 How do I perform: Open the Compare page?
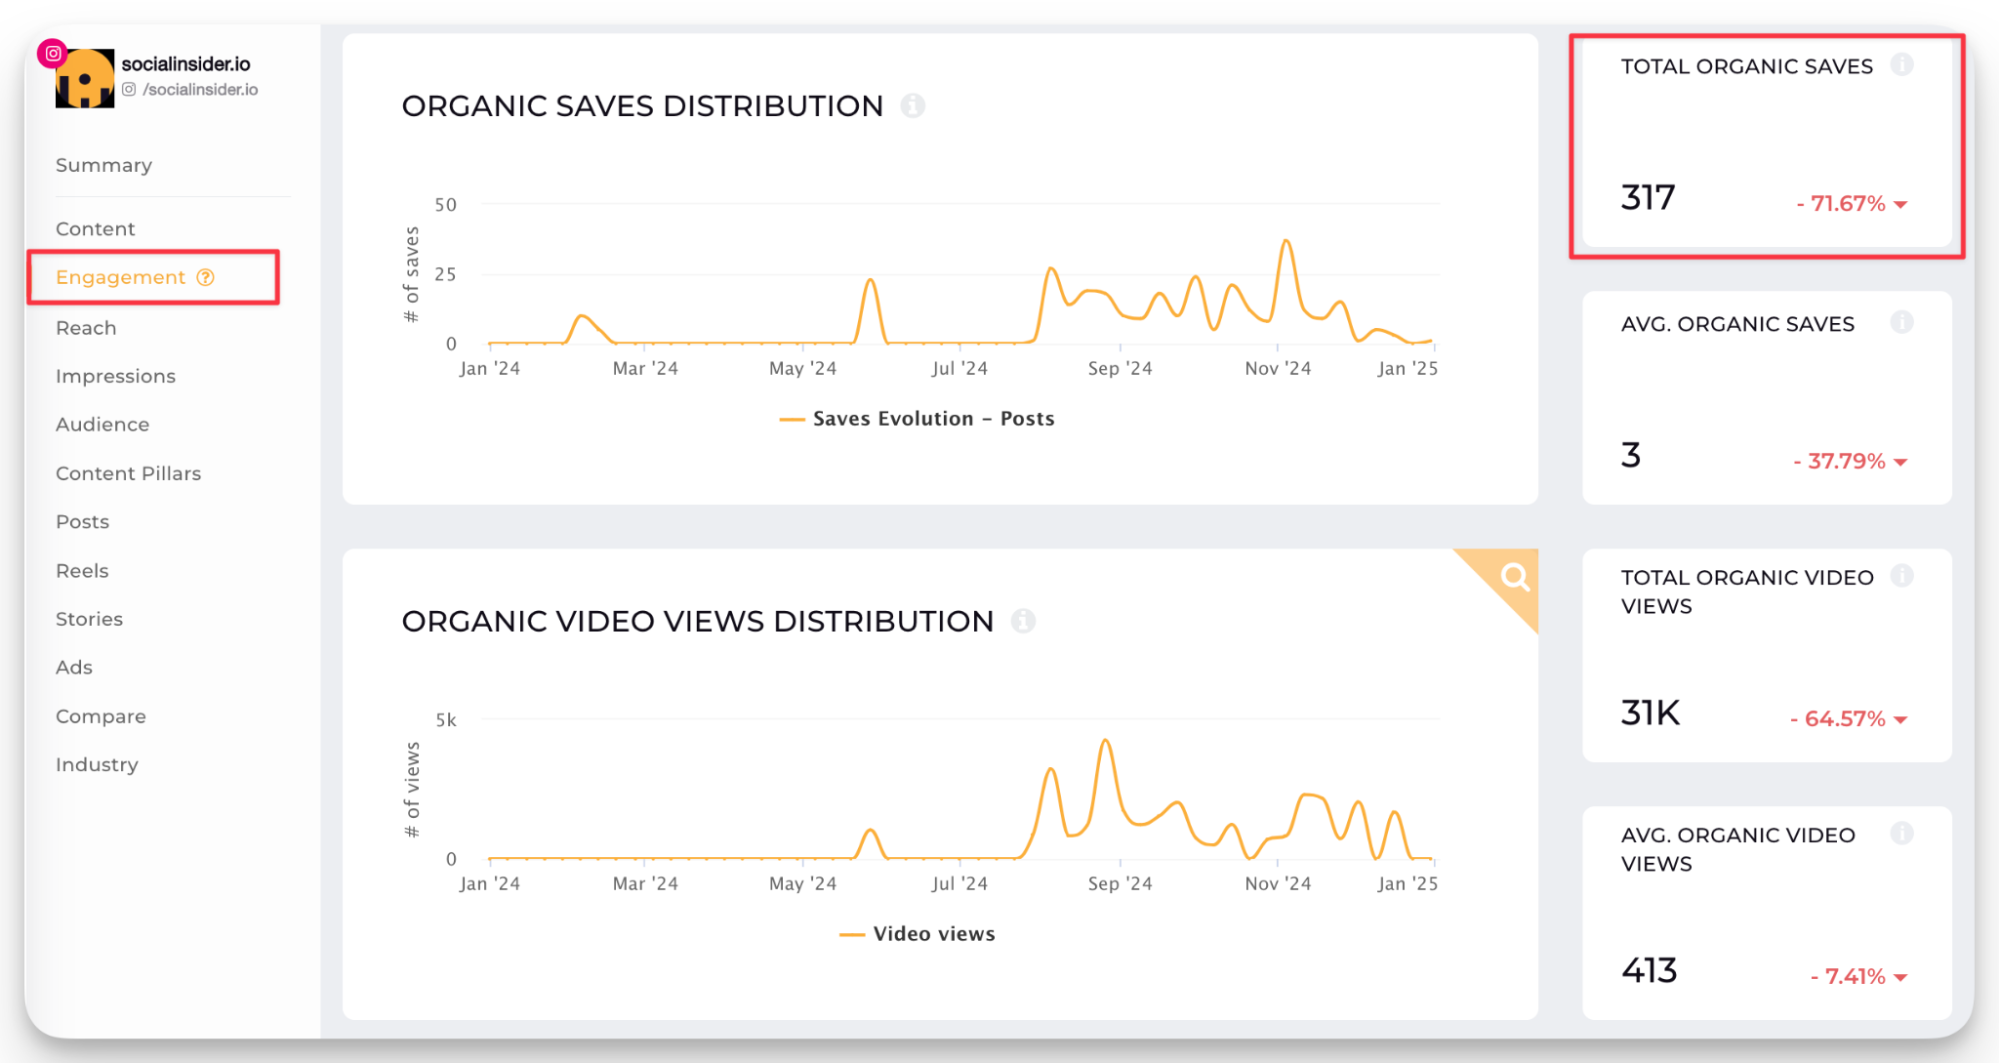(101, 716)
